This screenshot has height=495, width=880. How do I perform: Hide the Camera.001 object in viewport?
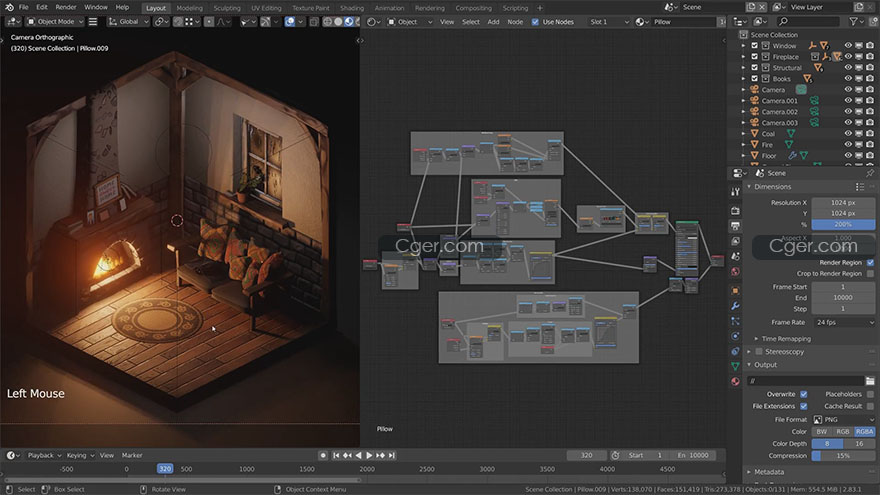[848, 100]
